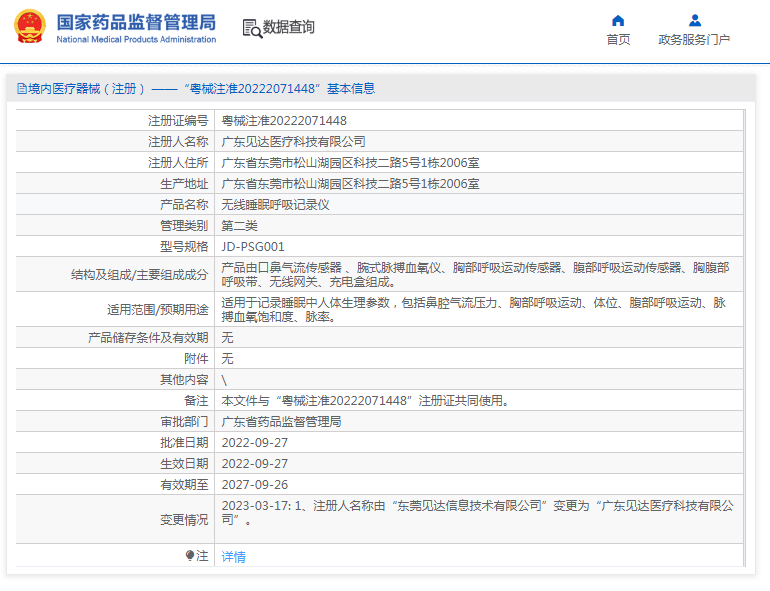Open the 详情 link

(x=233, y=557)
